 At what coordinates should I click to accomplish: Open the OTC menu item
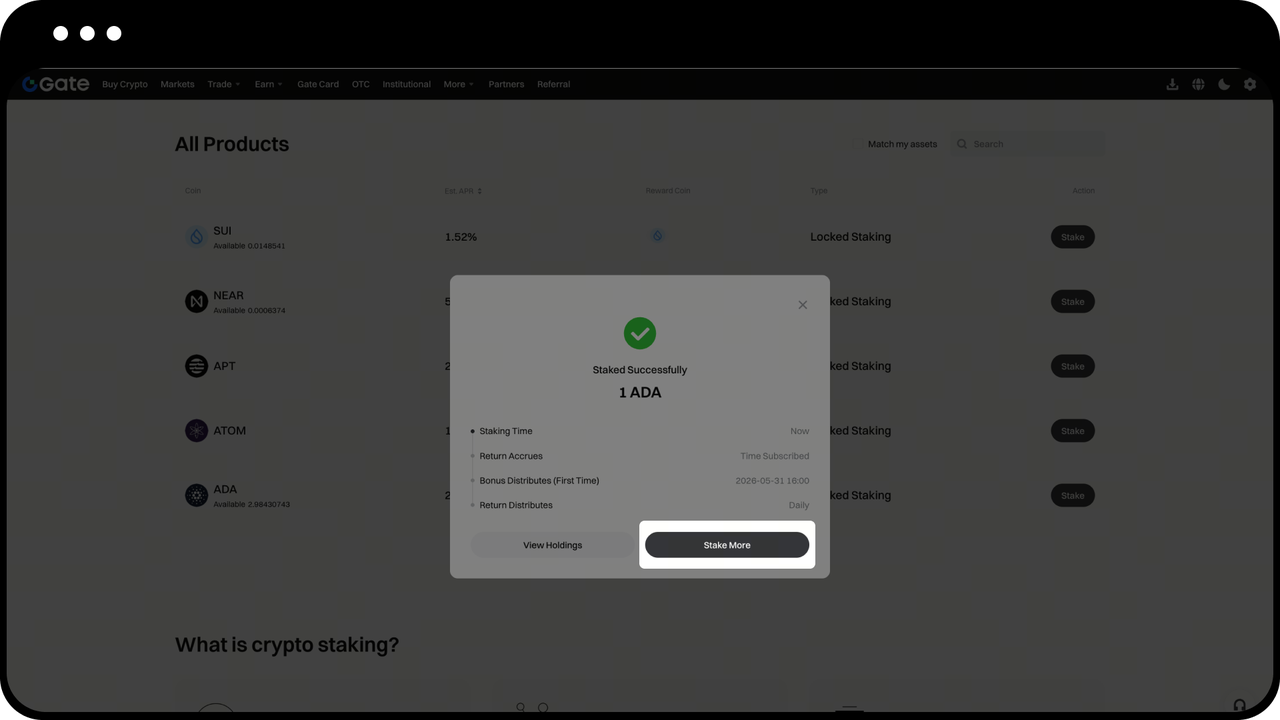point(361,84)
